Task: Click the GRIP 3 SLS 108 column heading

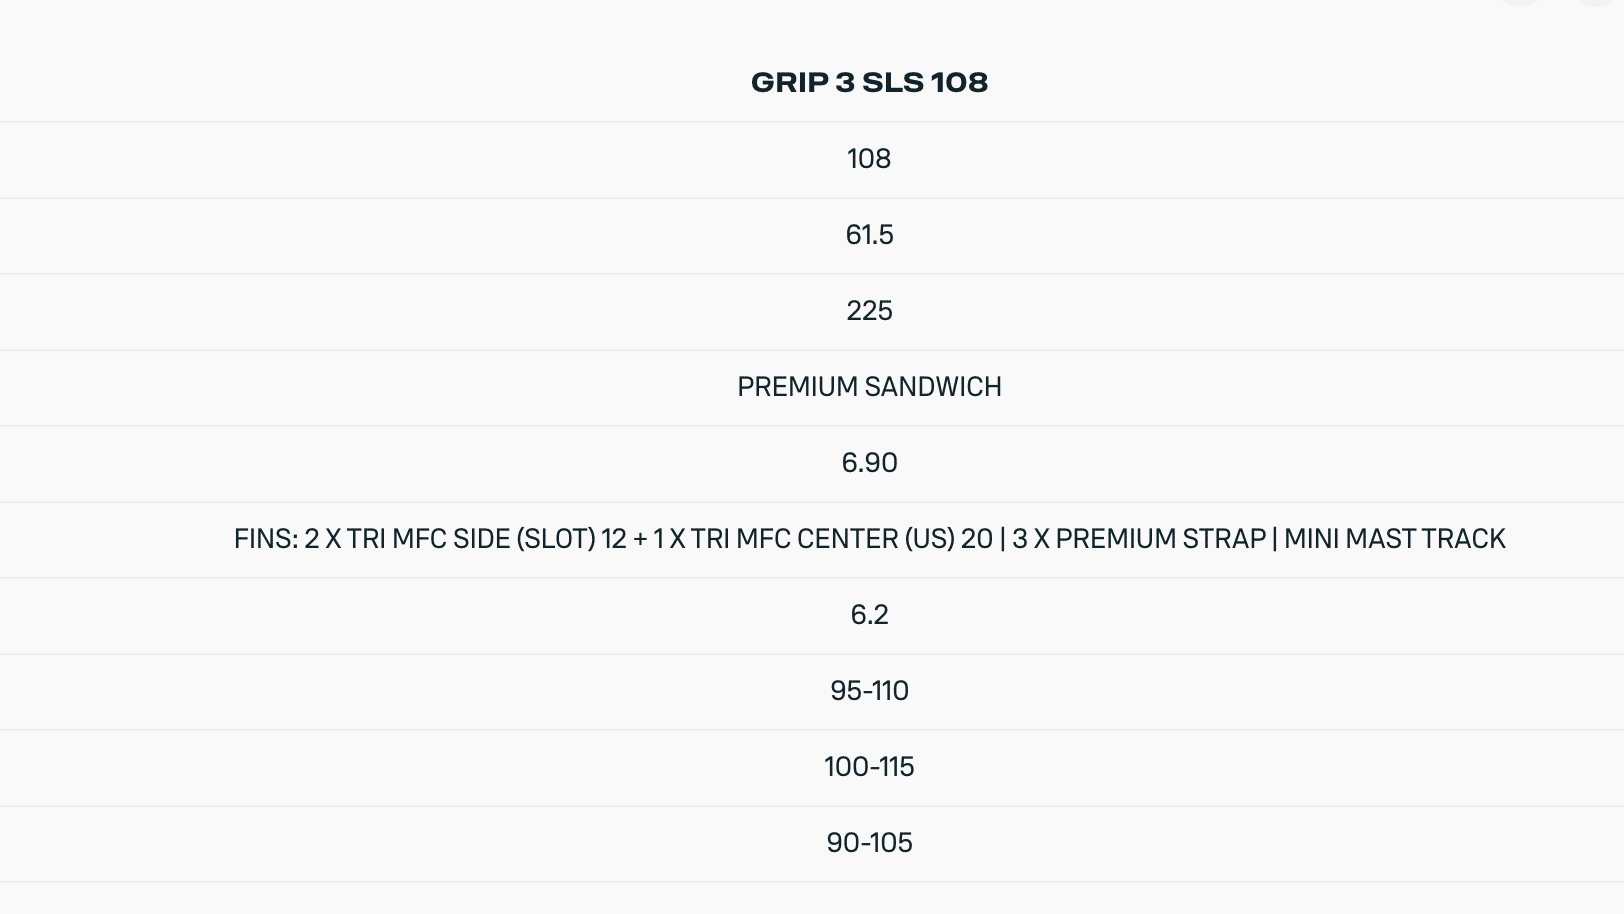Action: (869, 82)
